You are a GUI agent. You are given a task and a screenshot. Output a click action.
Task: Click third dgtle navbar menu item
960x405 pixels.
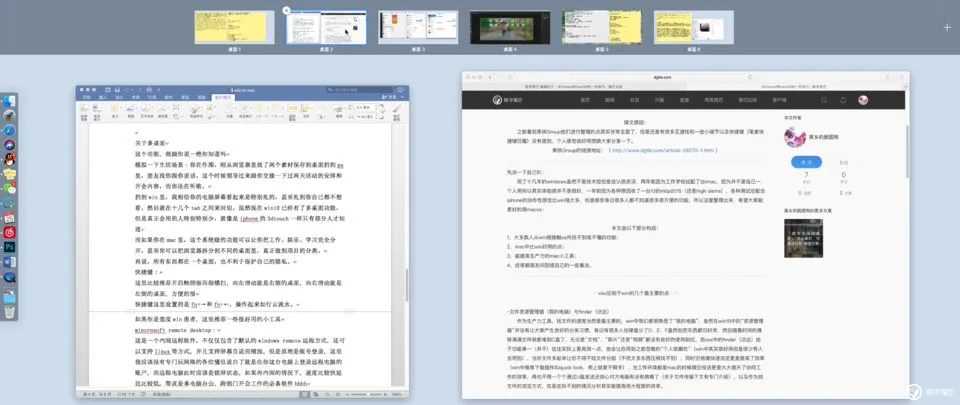[634, 100]
